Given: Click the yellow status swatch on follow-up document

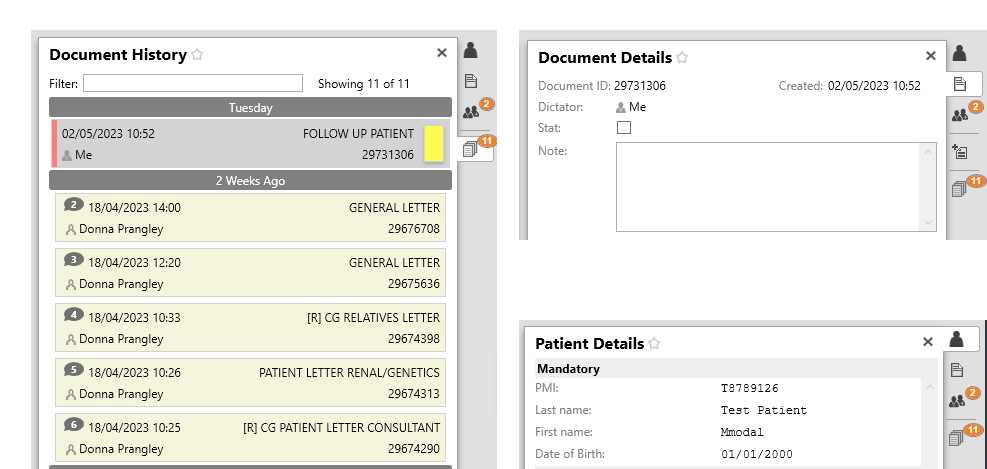Looking at the screenshot, I should click(x=434, y=144).
